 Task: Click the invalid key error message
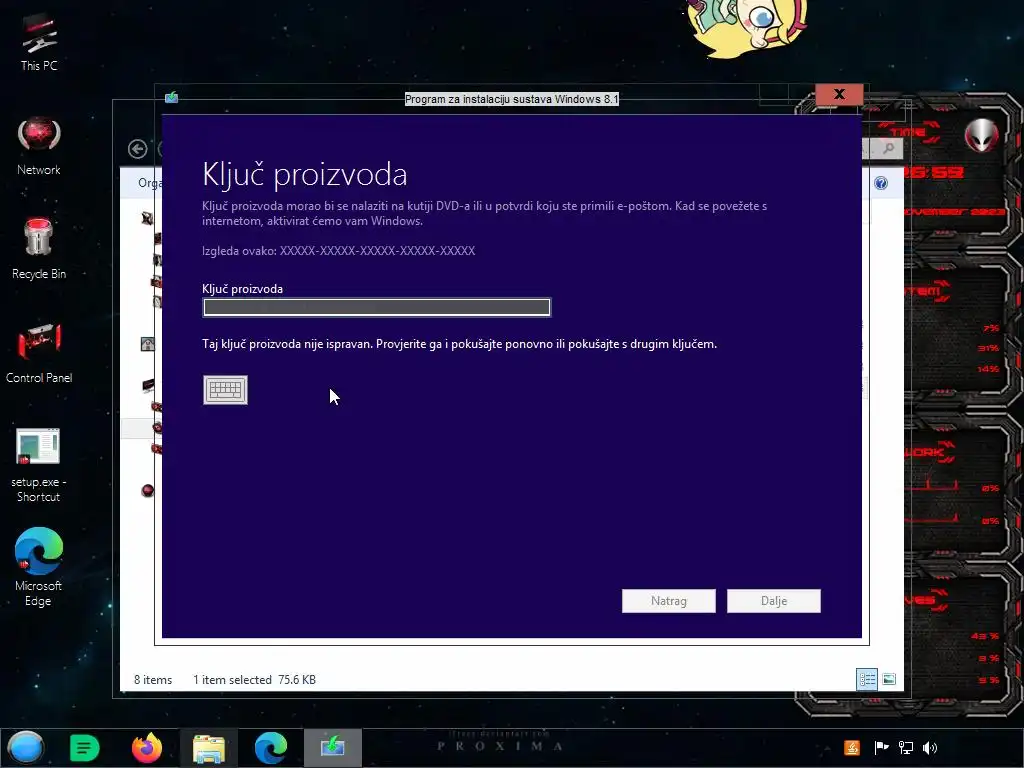tap(459, 344)
